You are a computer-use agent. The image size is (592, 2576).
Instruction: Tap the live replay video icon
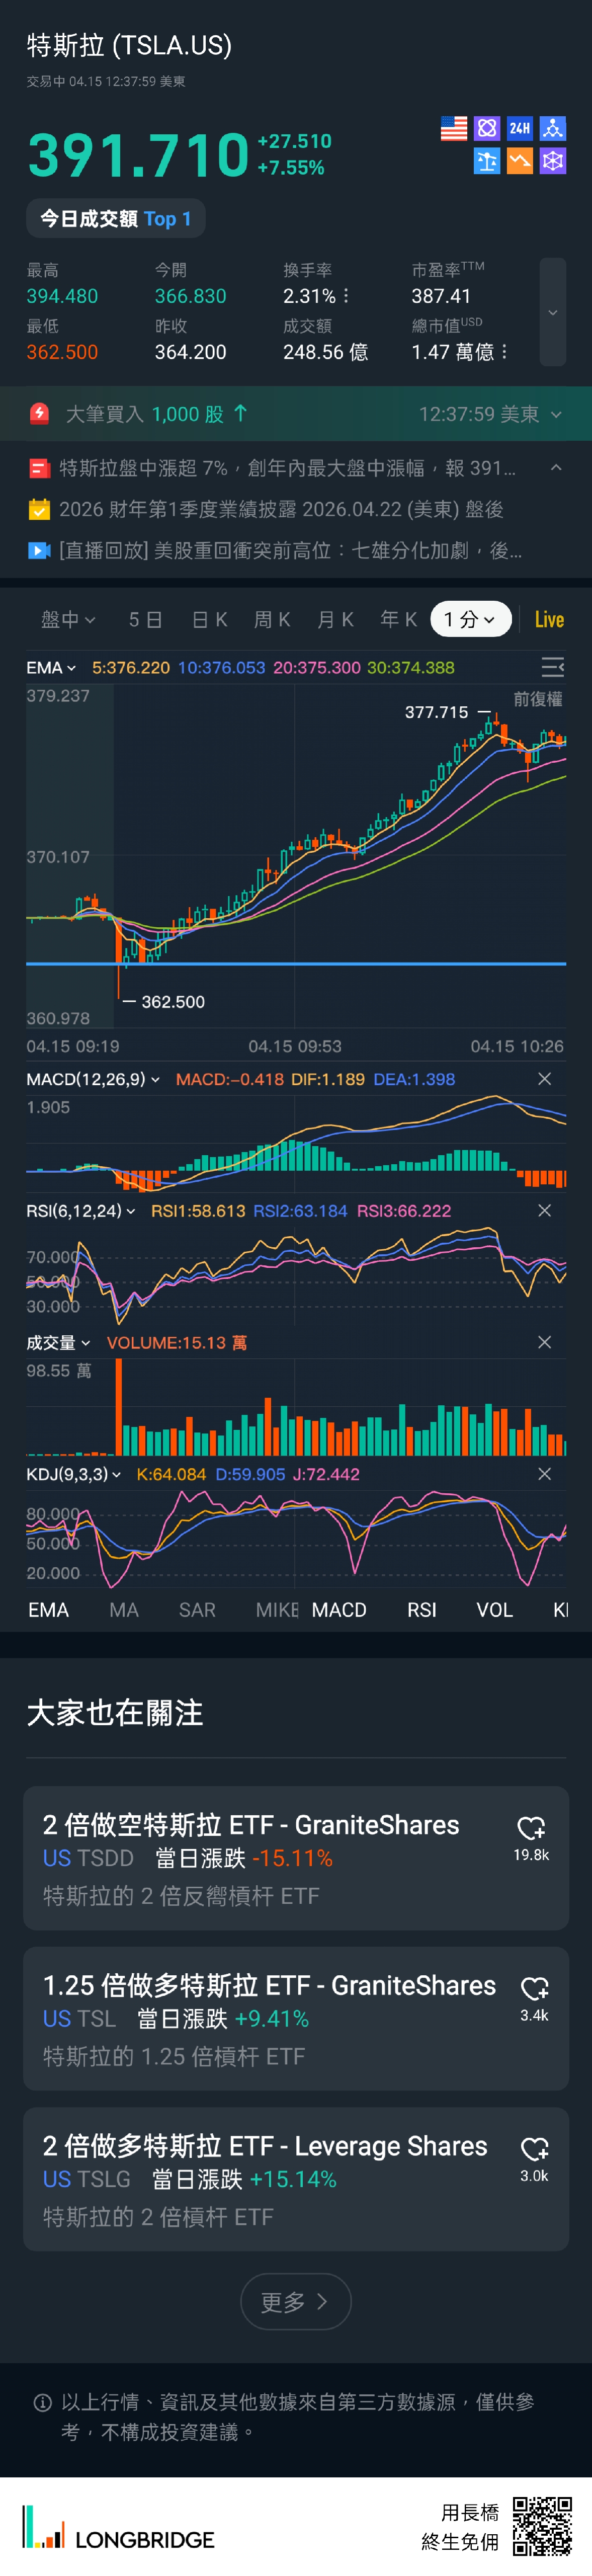tap(39, 551)
